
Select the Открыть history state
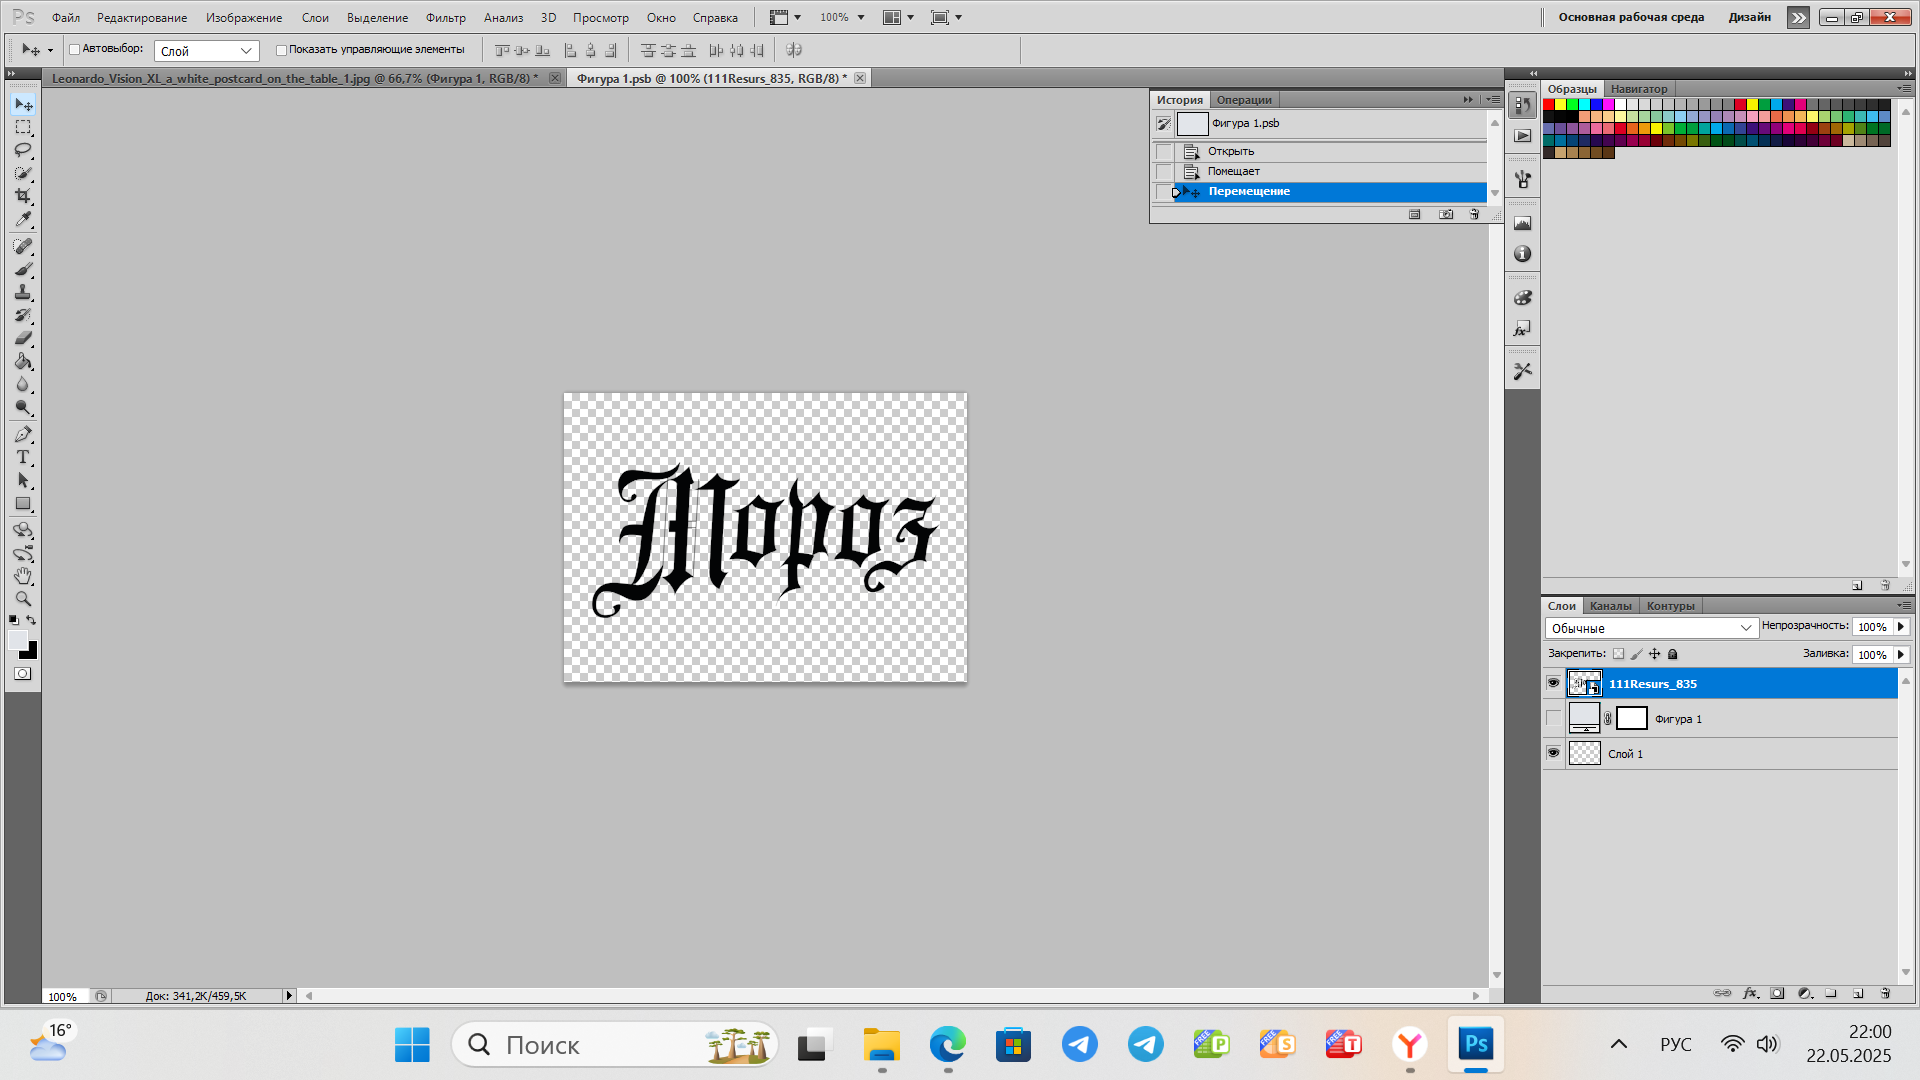[1230, 151]
